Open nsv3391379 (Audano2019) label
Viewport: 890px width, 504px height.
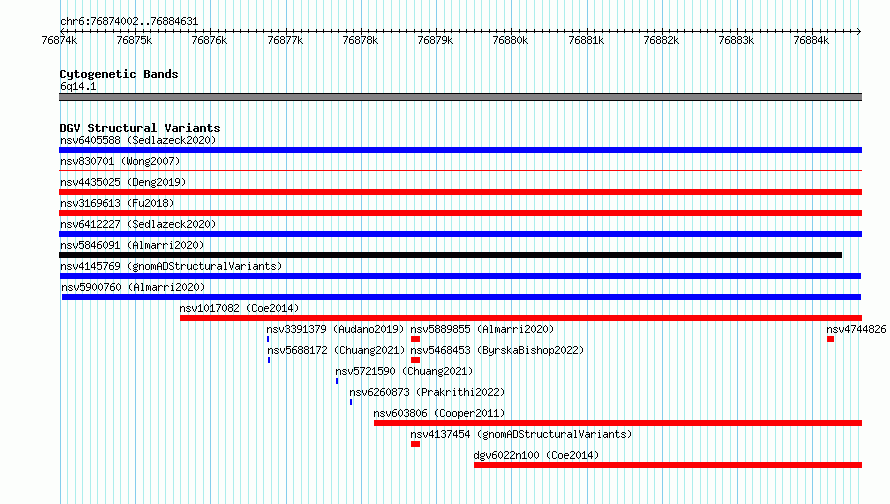coord(335,329)
